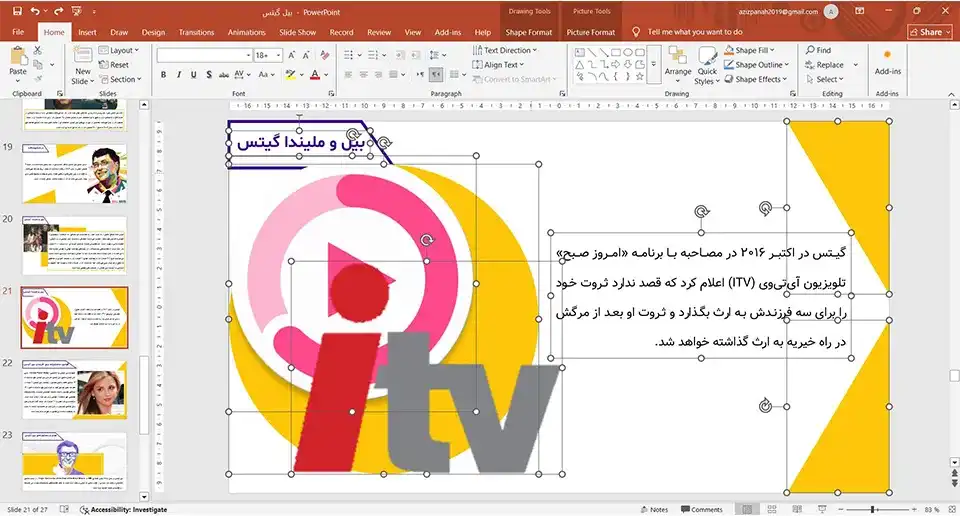Click the Share button
The width and height of the screenshot is (960, 516).
point(930,32)
